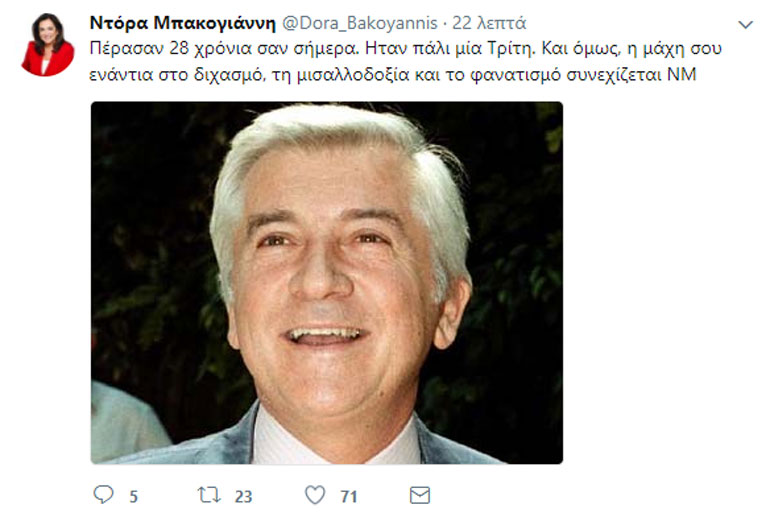Open the display name Ντόρα Μπακογιάννη link
Viewport: 770px width, 513px height.
click(182, 23)
